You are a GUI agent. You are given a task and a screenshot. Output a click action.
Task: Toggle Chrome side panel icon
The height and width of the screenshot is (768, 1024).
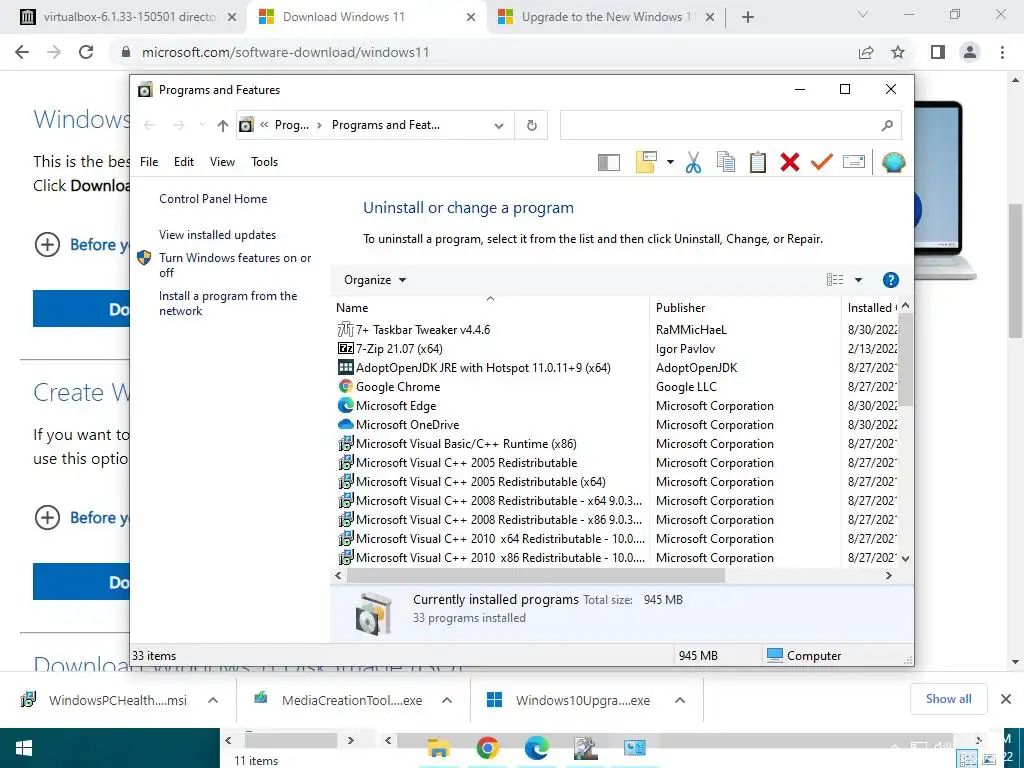938,52
